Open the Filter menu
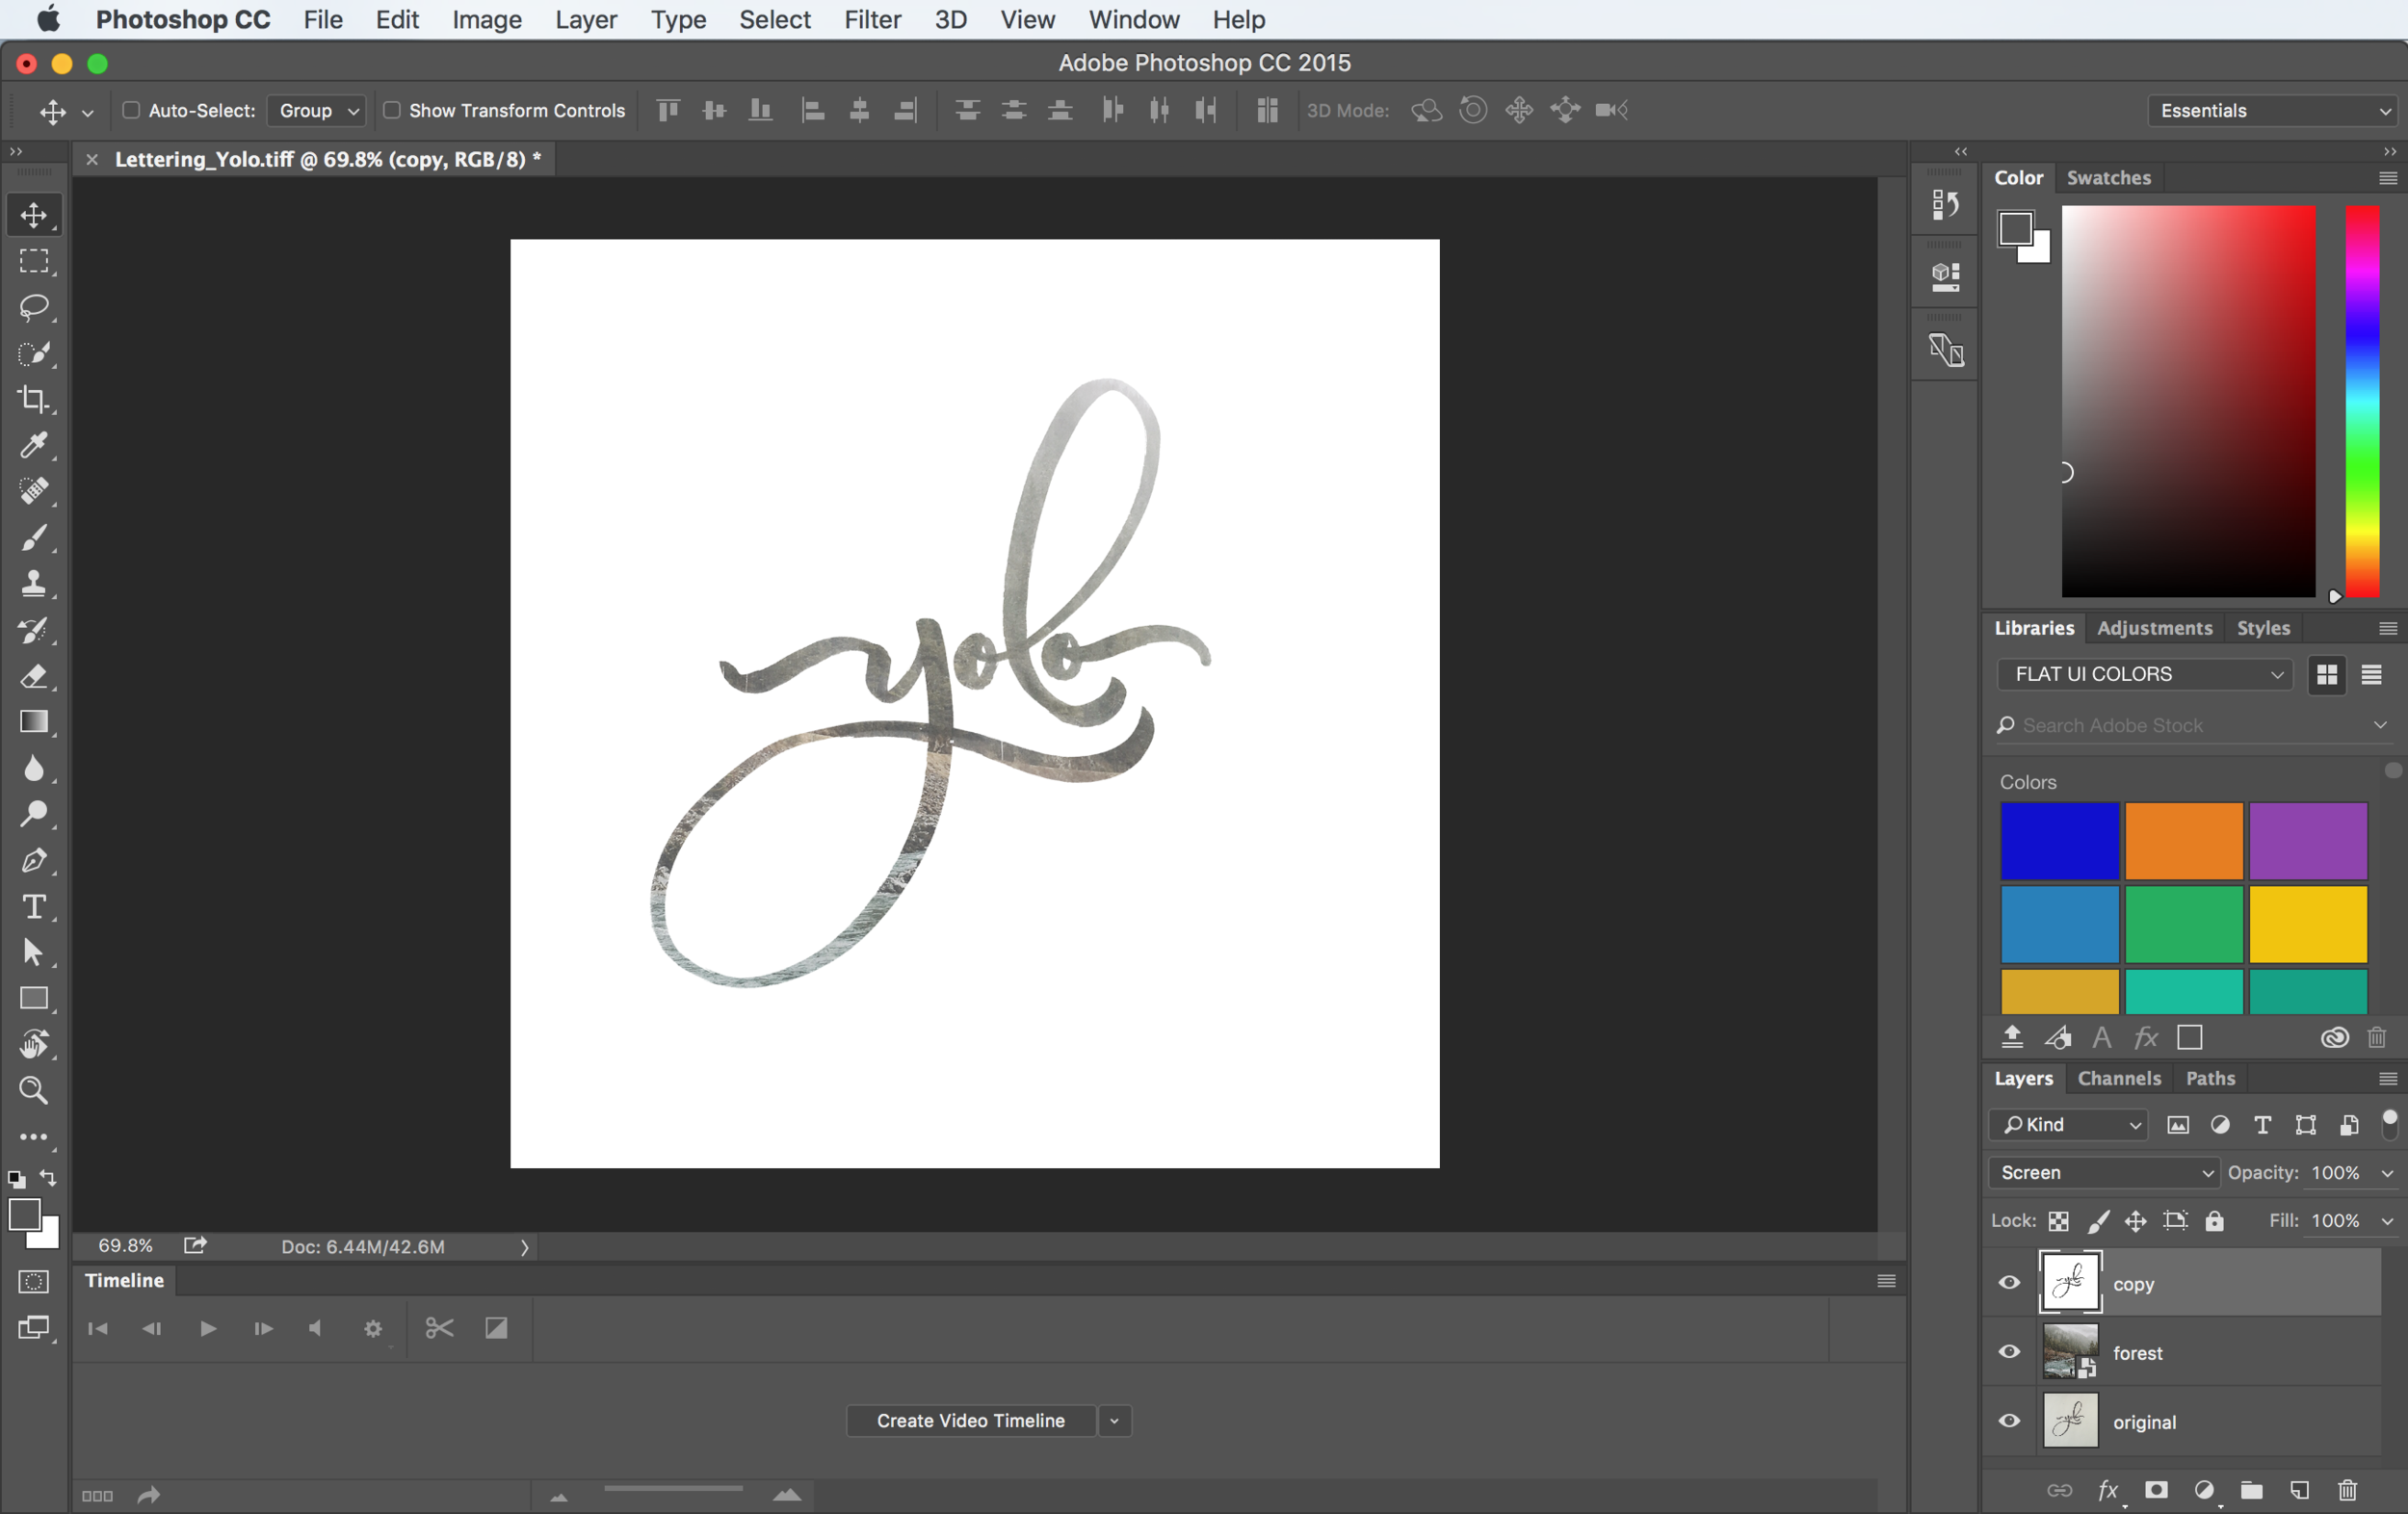 tap(871, 19)
